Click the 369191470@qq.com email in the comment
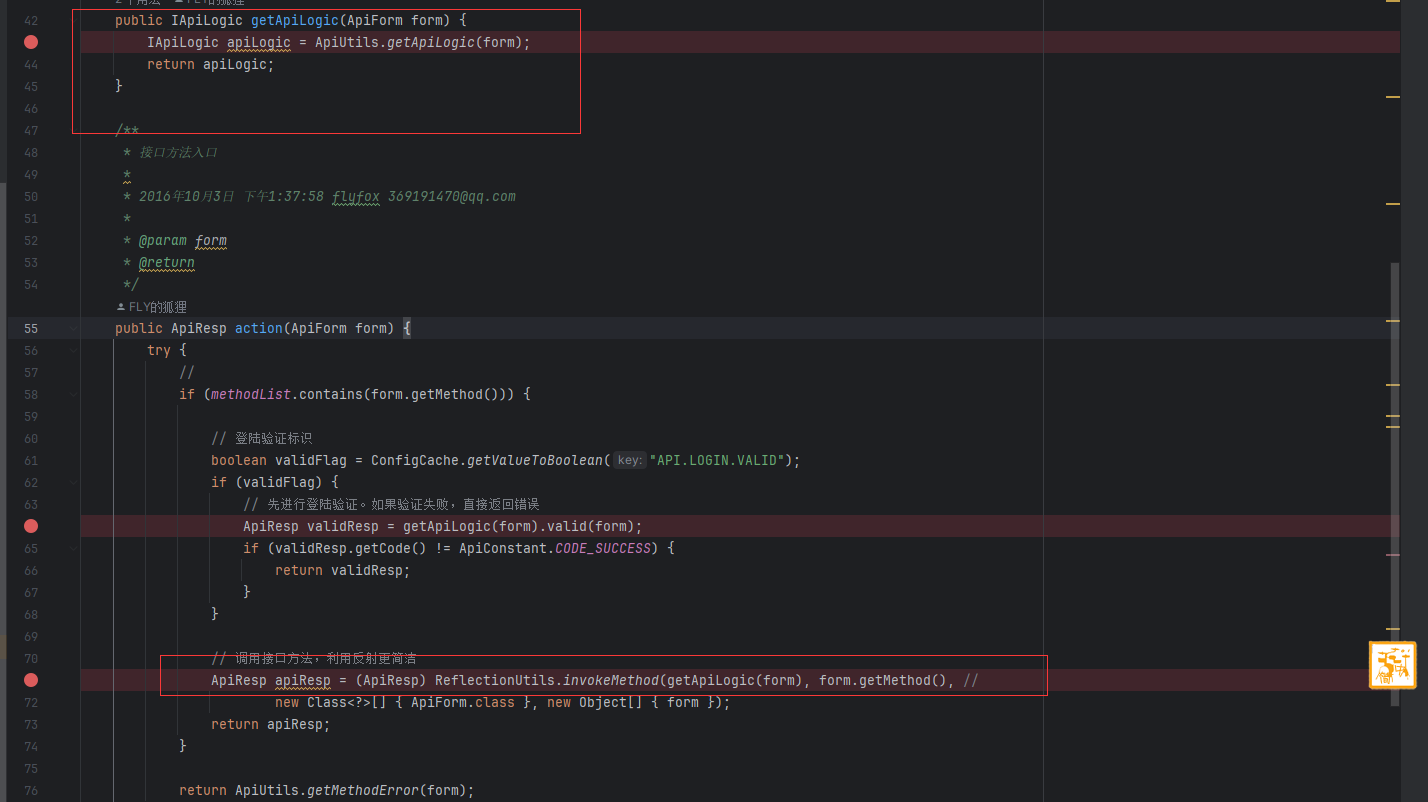Screen dimensions: 1428x802 [451, 196]
